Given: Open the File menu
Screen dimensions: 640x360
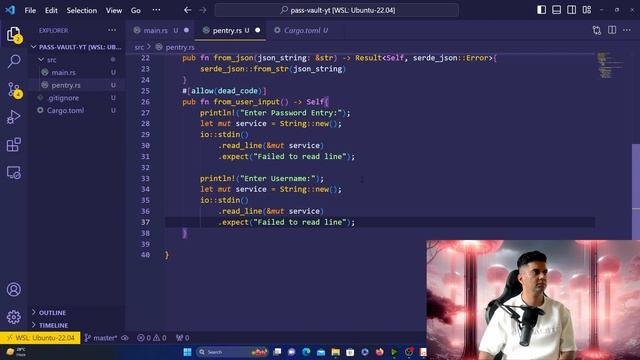Looking at the screenshot, I should click(x=30, y=10).
